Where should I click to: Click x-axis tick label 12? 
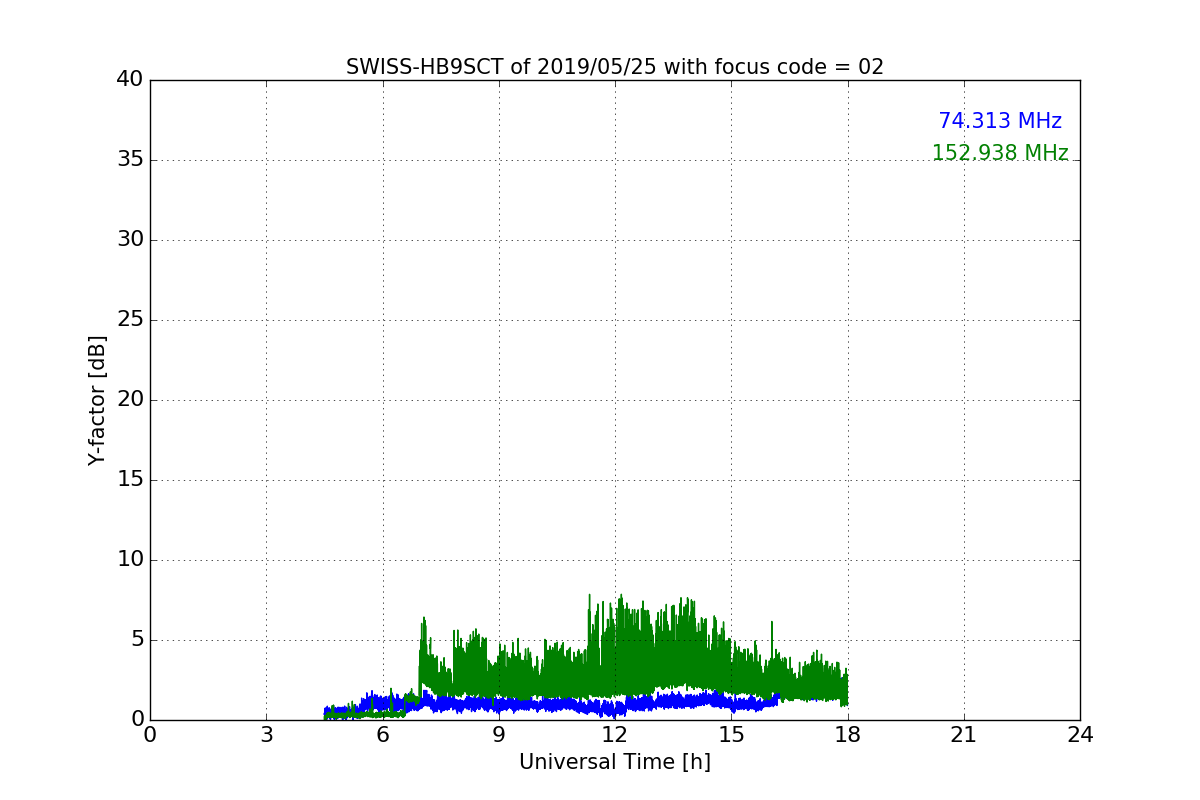pos(615,735)
